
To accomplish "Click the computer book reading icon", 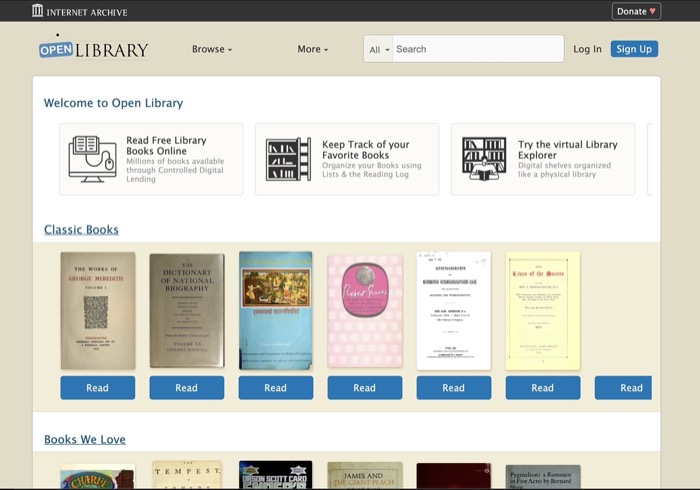I will [92, 159].
